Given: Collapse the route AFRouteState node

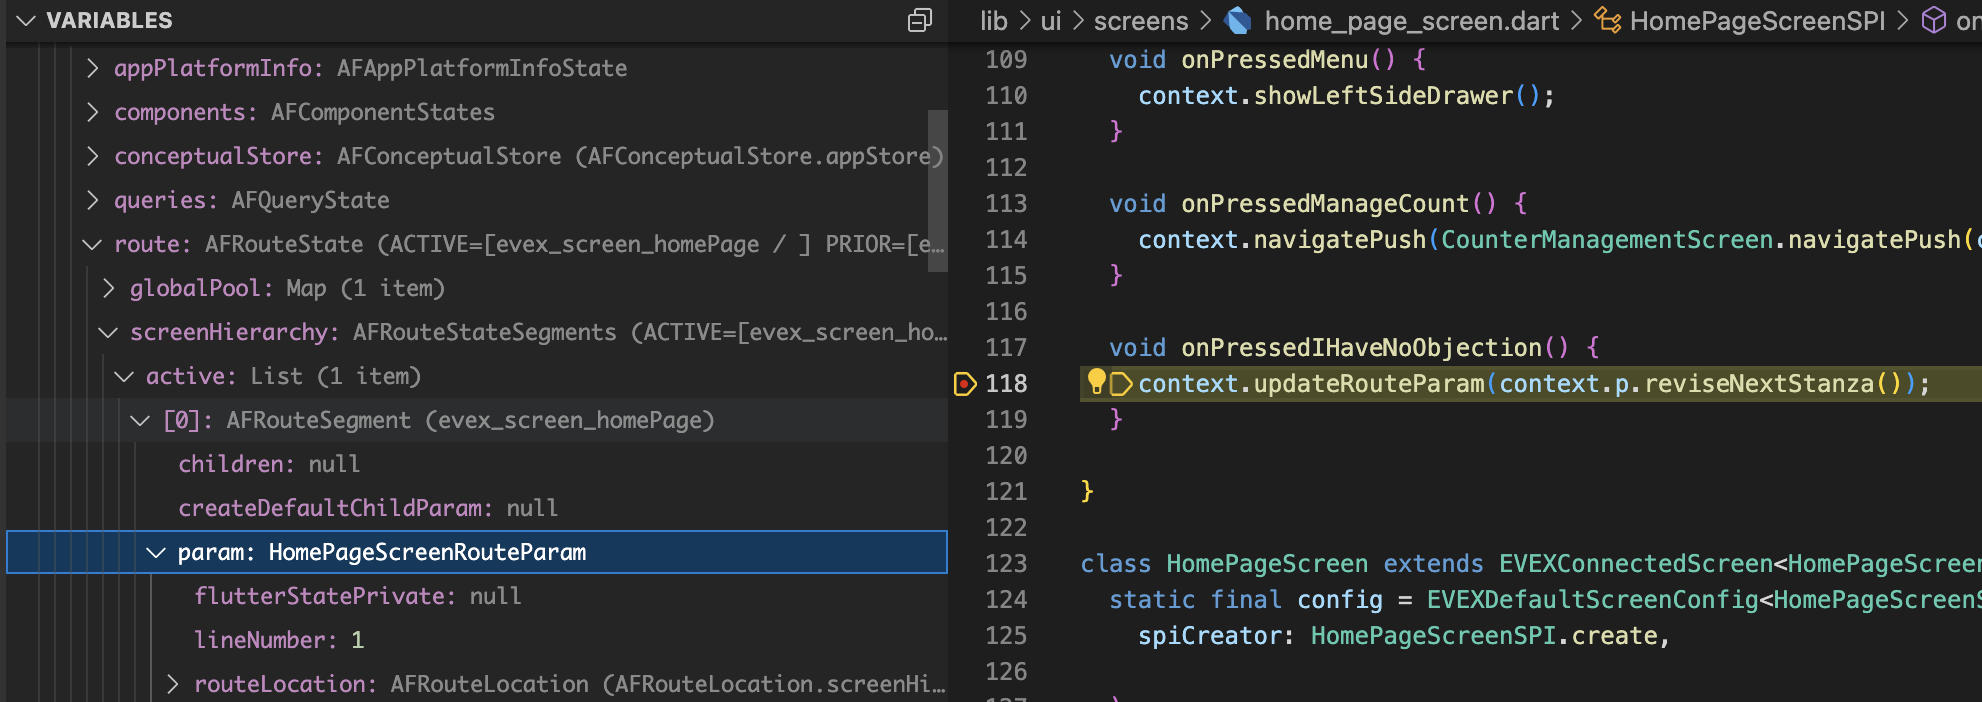Looking at the screenshot, I should point(93,244).
